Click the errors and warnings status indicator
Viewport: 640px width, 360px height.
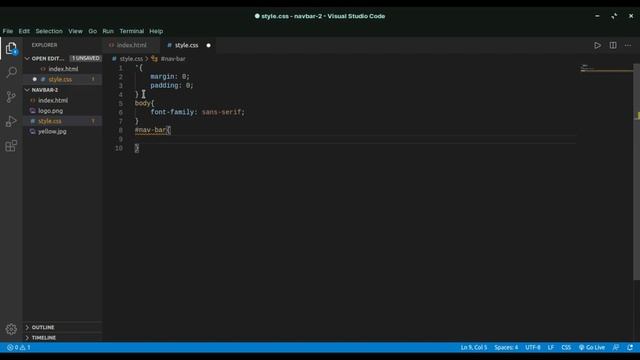tap(19, 347)
